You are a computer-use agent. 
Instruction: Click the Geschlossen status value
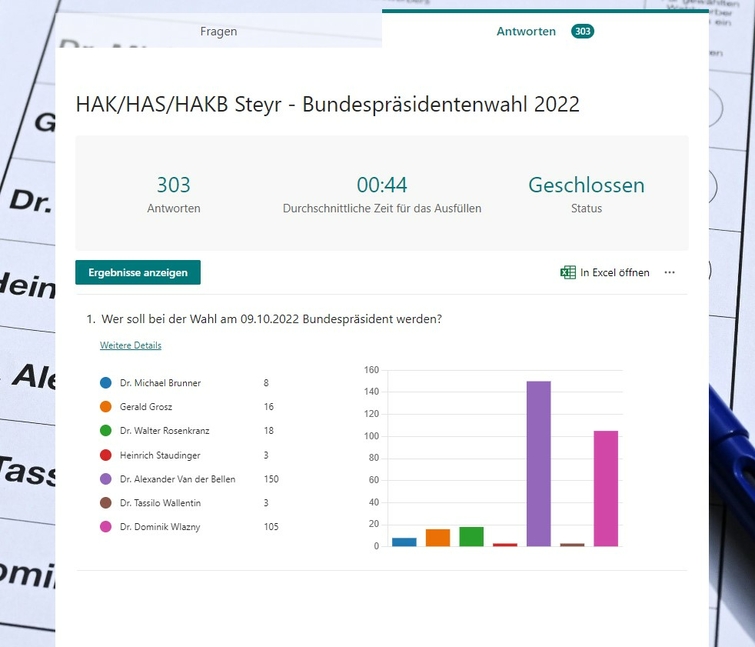tap(586, 185)
